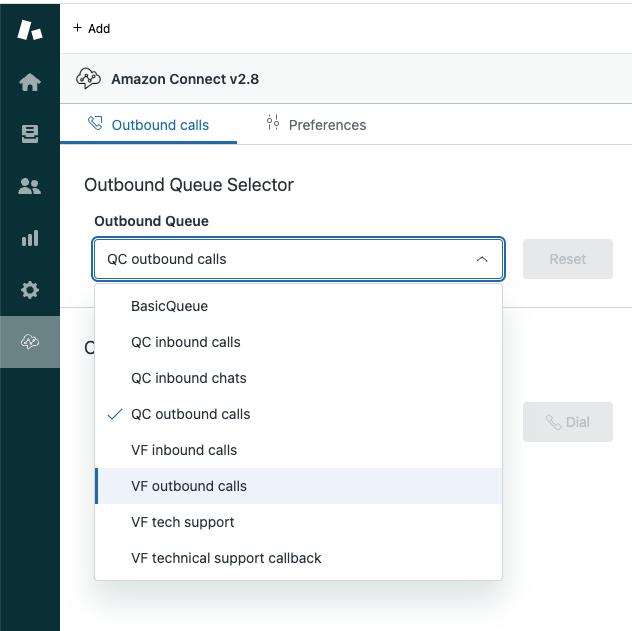The height and width of the screenshot is (631, 632).
Task: Switch to the Preferences tab
Action: tap(316, 125)
